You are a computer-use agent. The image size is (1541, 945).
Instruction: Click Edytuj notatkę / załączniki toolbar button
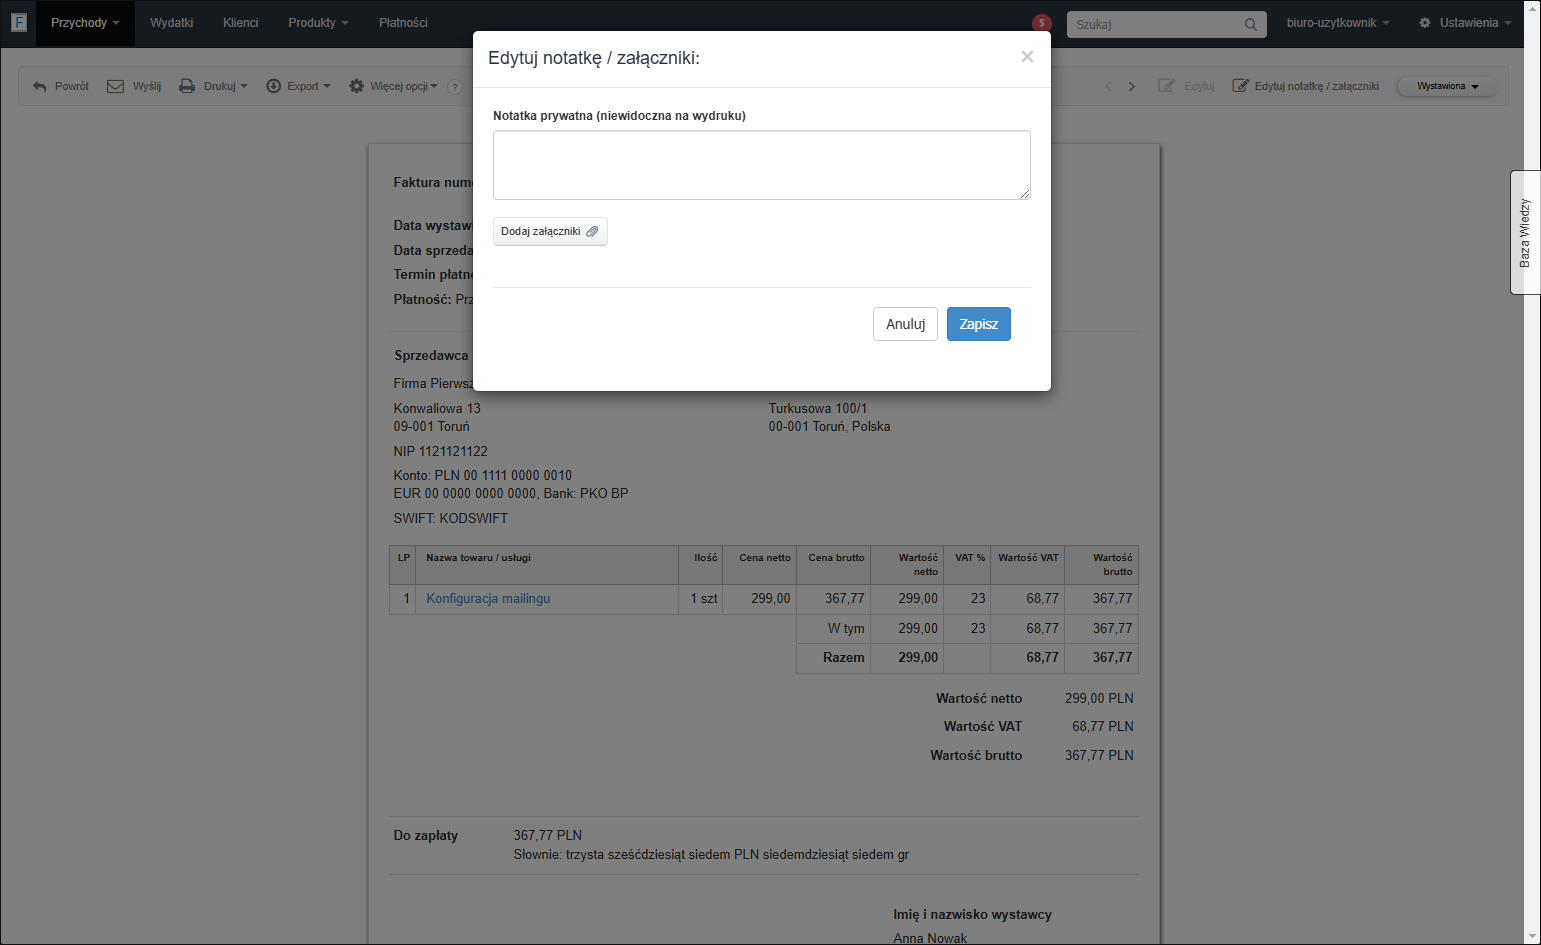1306,86
